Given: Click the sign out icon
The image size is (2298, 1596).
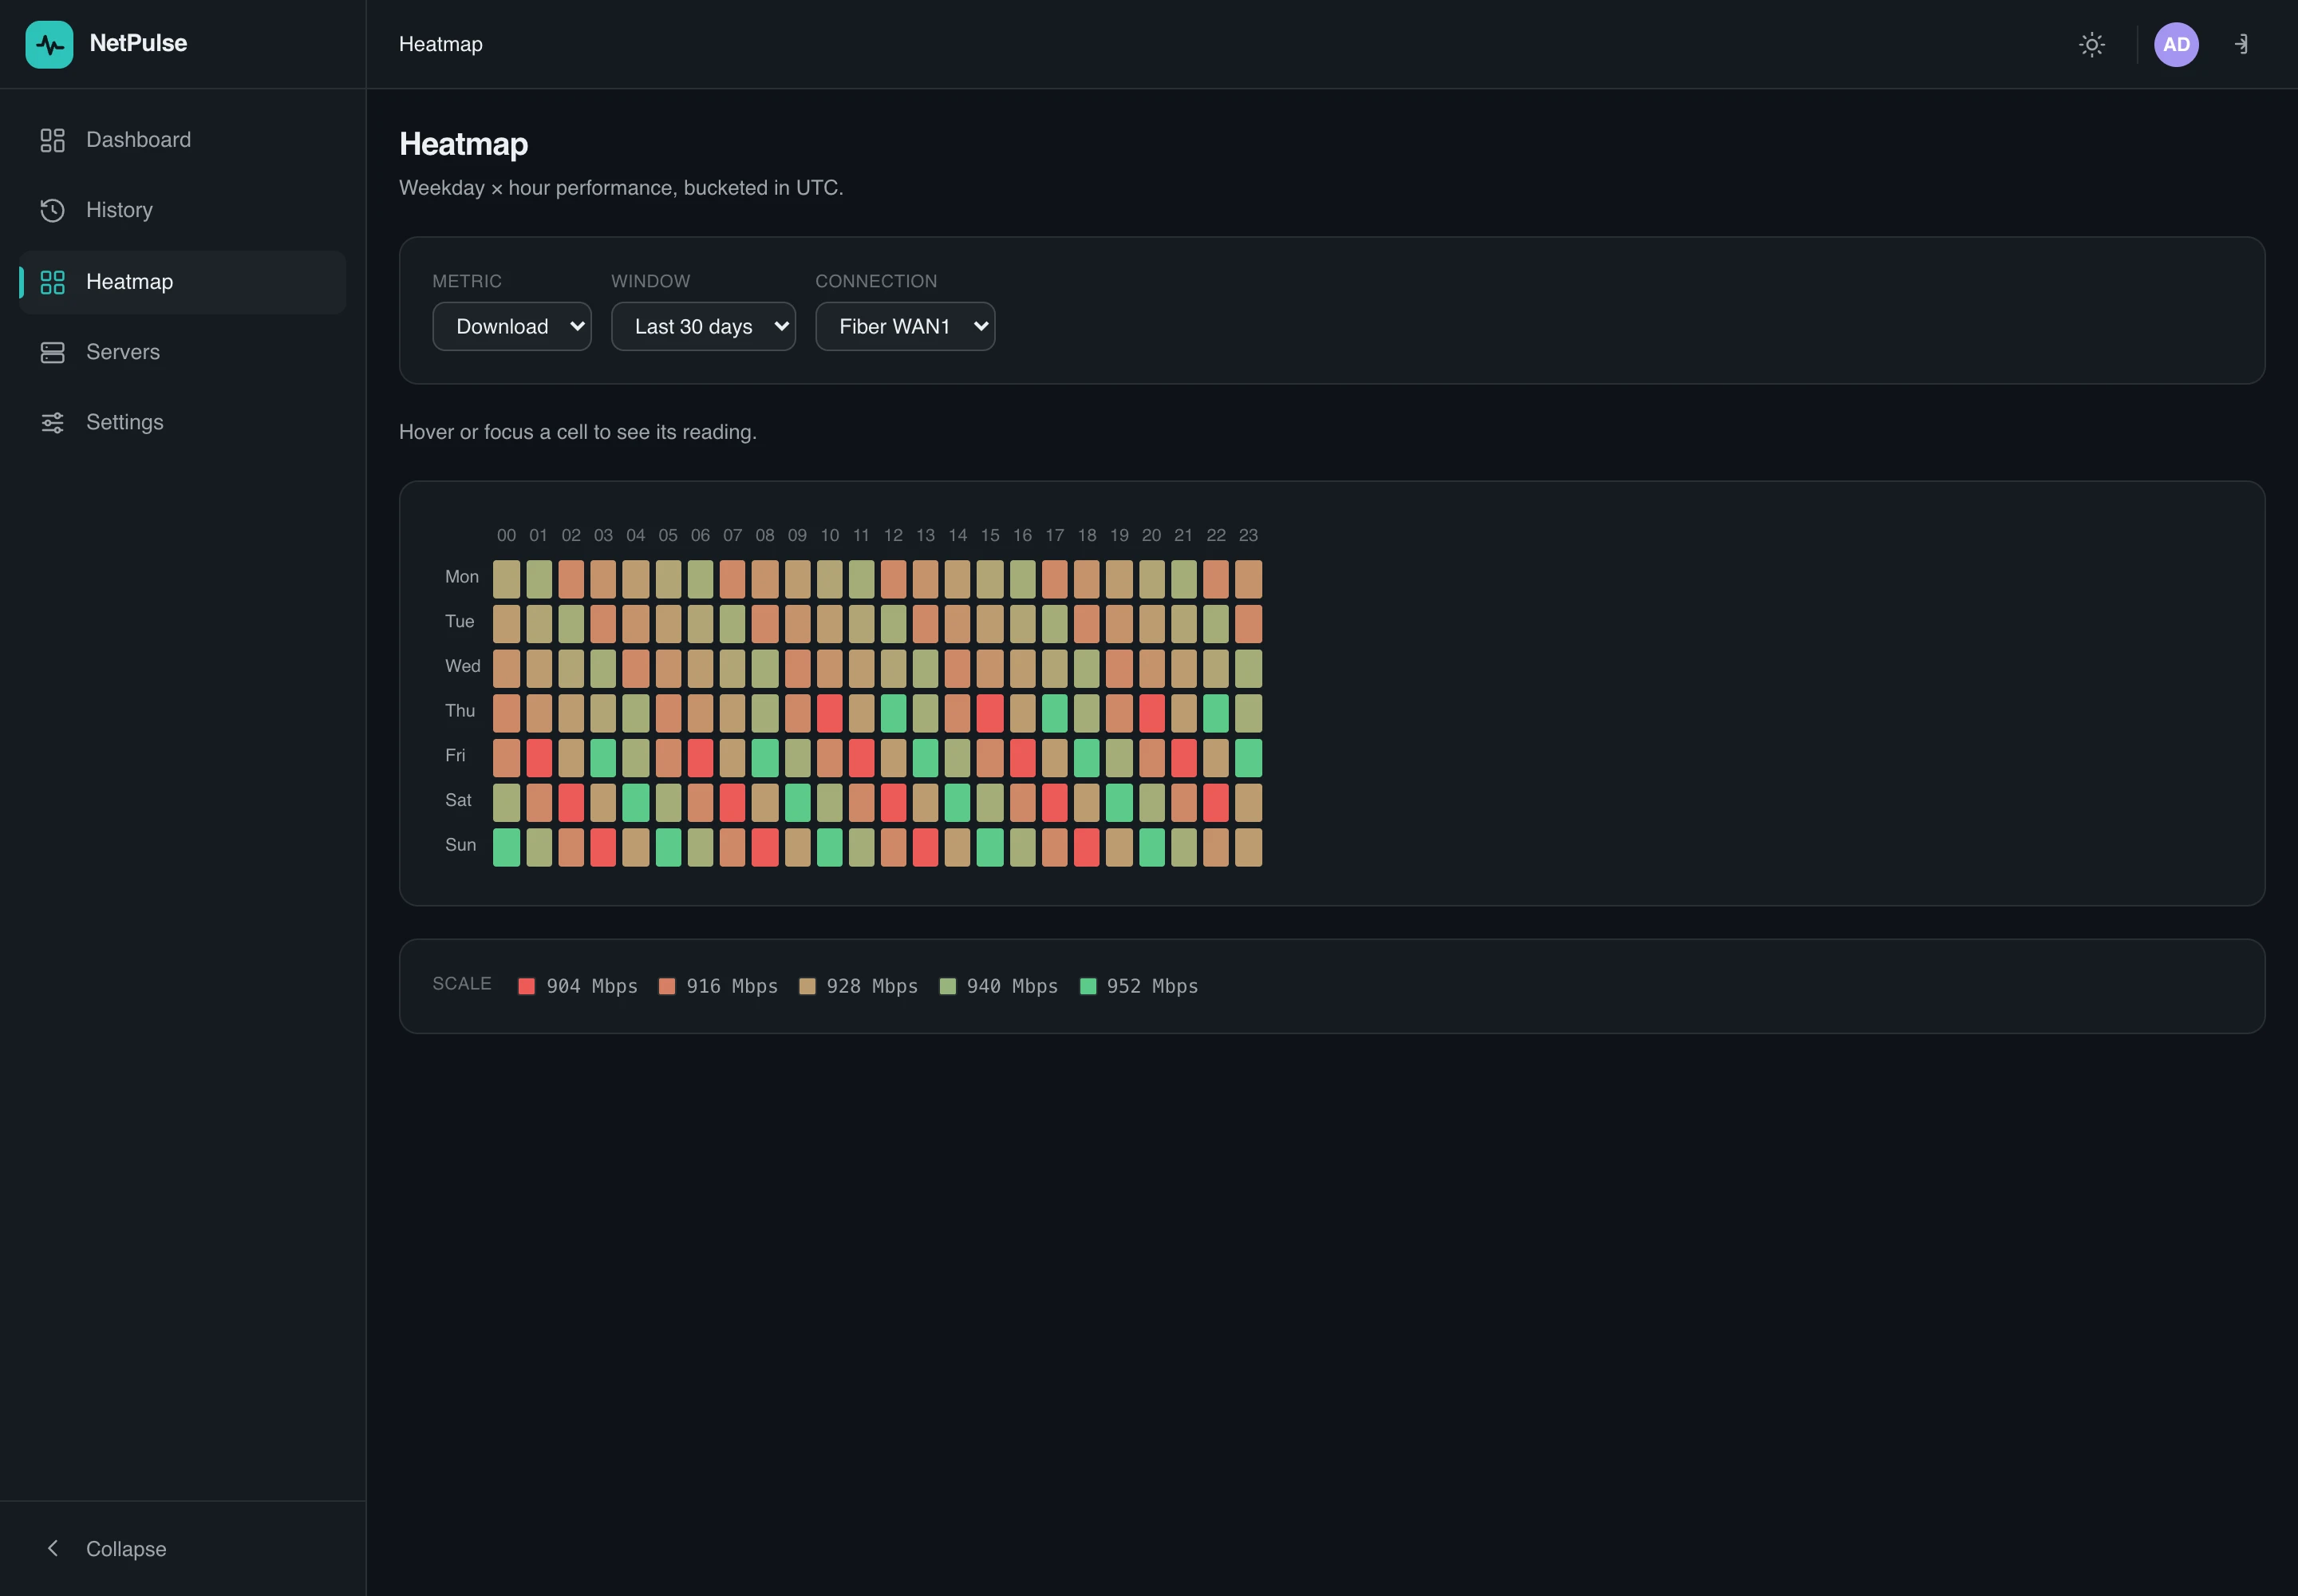Looking at the screenshot, I should click(2242, 44).
